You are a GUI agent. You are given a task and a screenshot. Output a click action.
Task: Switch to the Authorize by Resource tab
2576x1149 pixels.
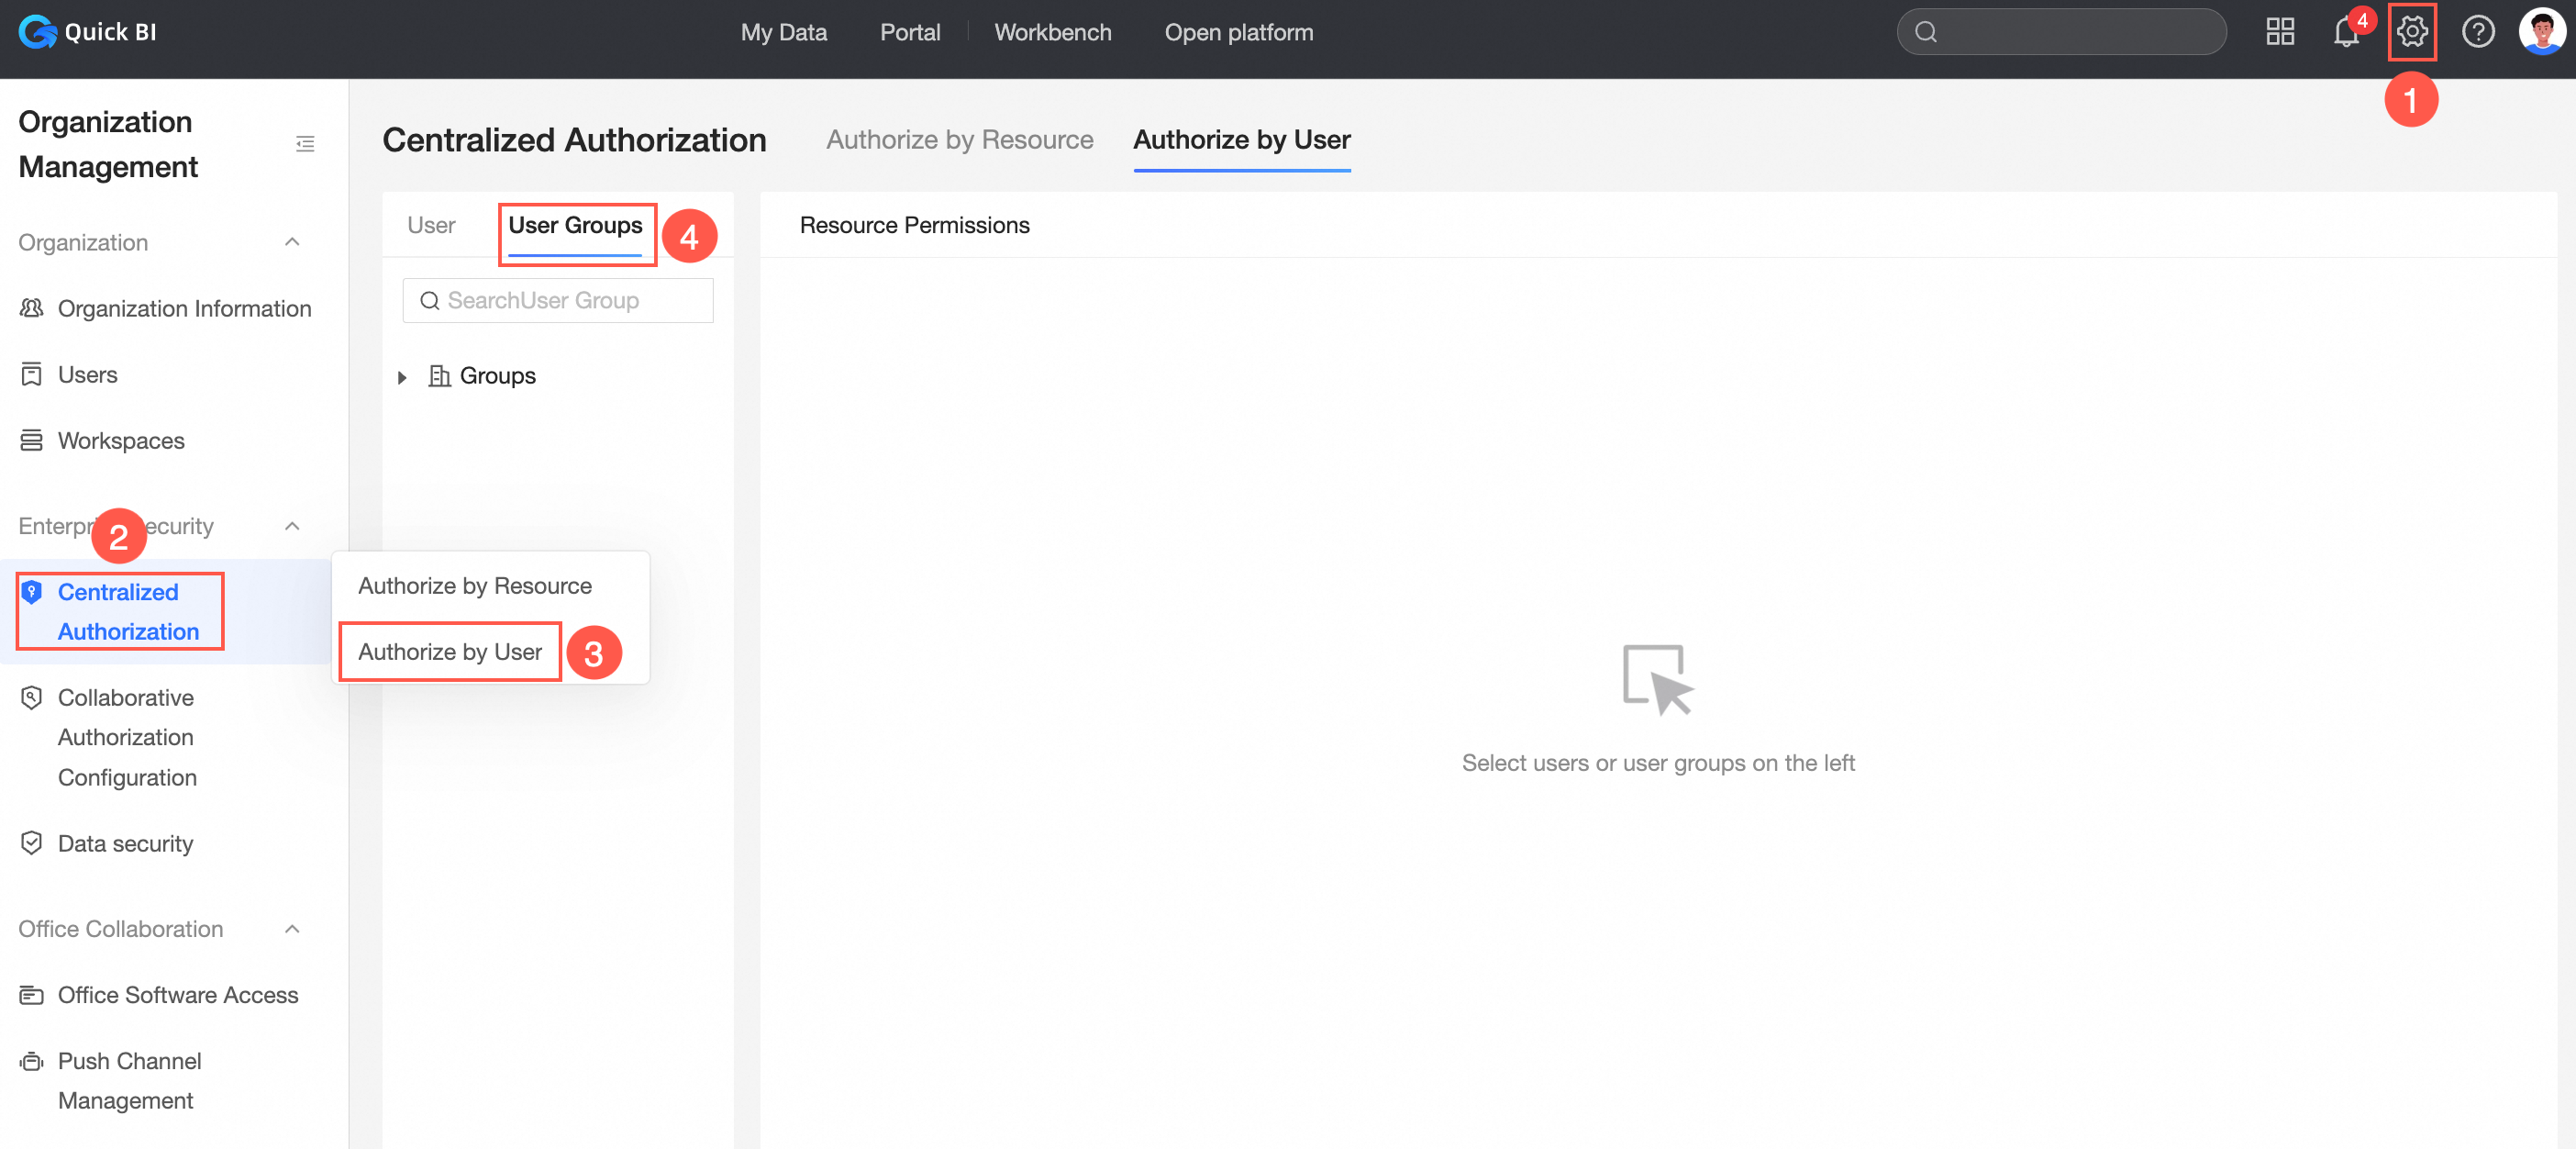[x=959, y=140]
